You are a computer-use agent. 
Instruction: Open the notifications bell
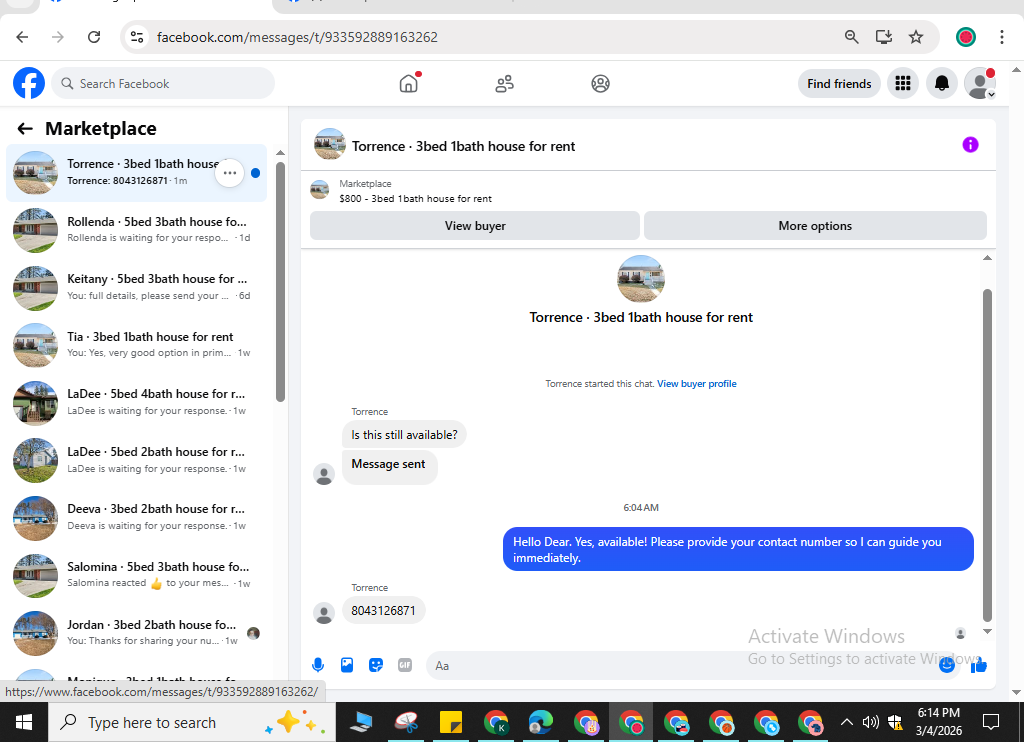tap(941, 84)
